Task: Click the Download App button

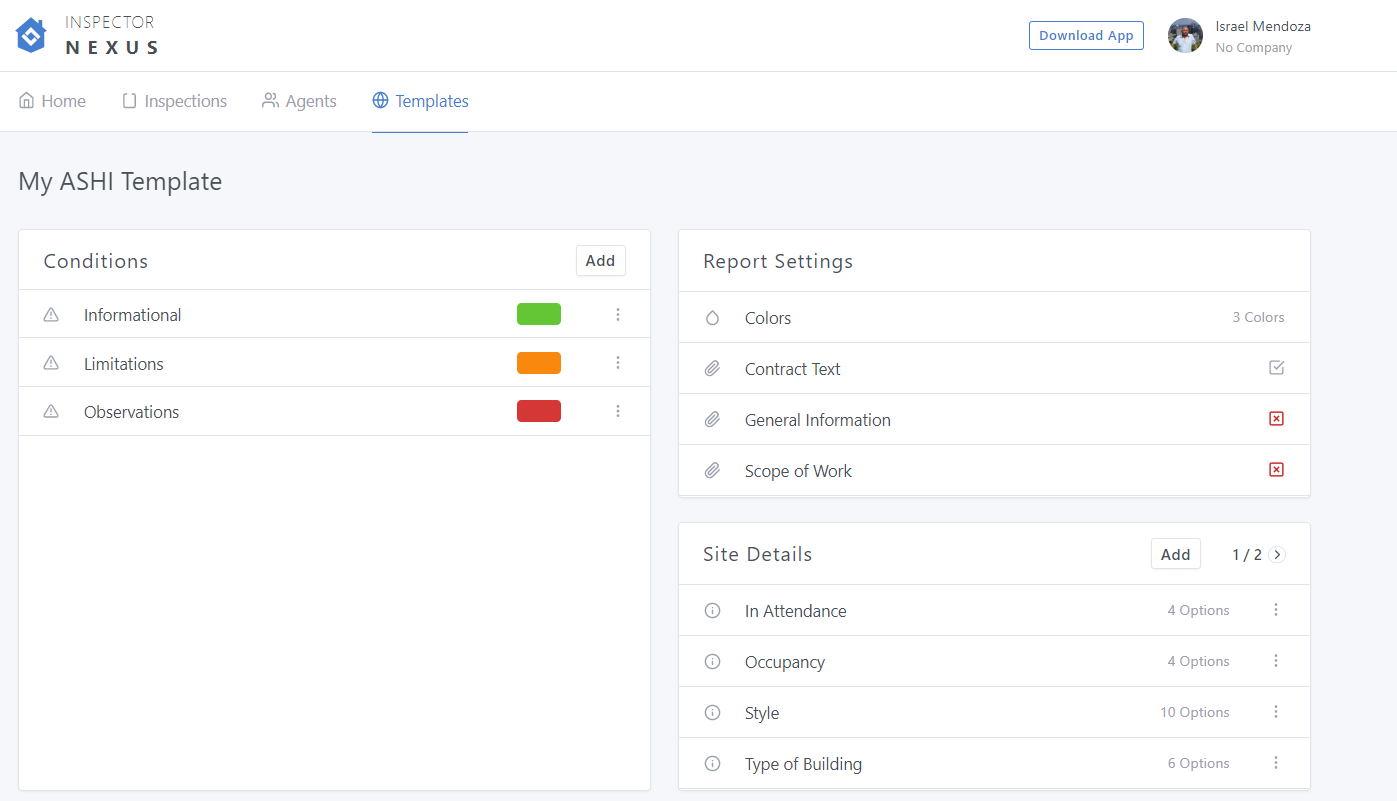Action: [1086, 35]
